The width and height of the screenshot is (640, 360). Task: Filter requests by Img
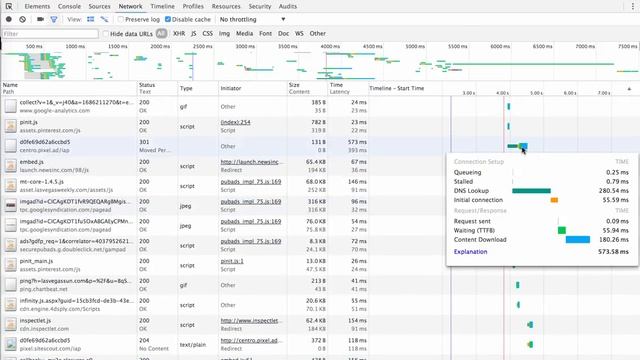[224, 33]
